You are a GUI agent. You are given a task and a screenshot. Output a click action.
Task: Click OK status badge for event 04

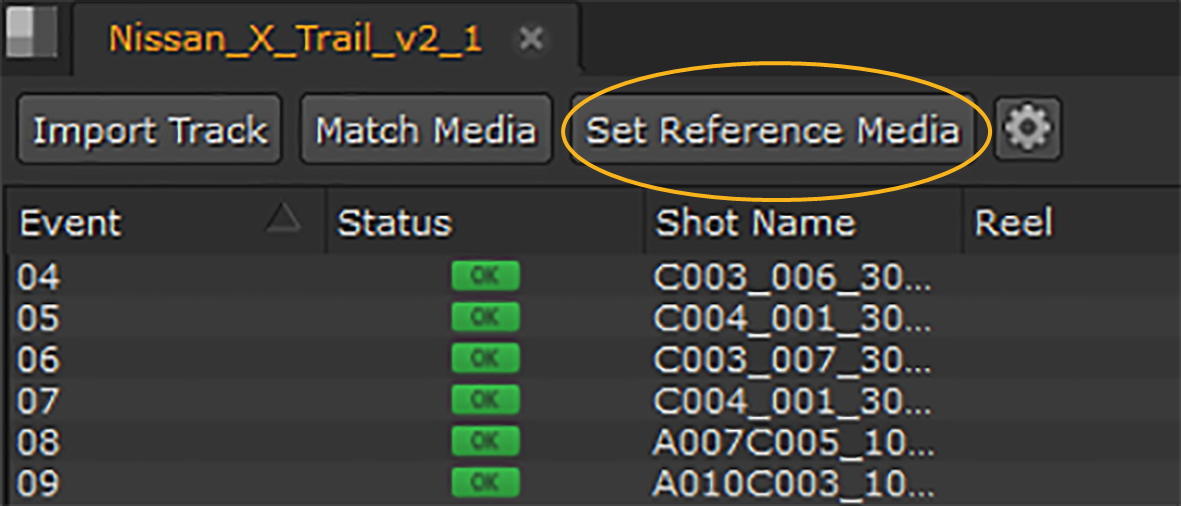coord(485,277)
